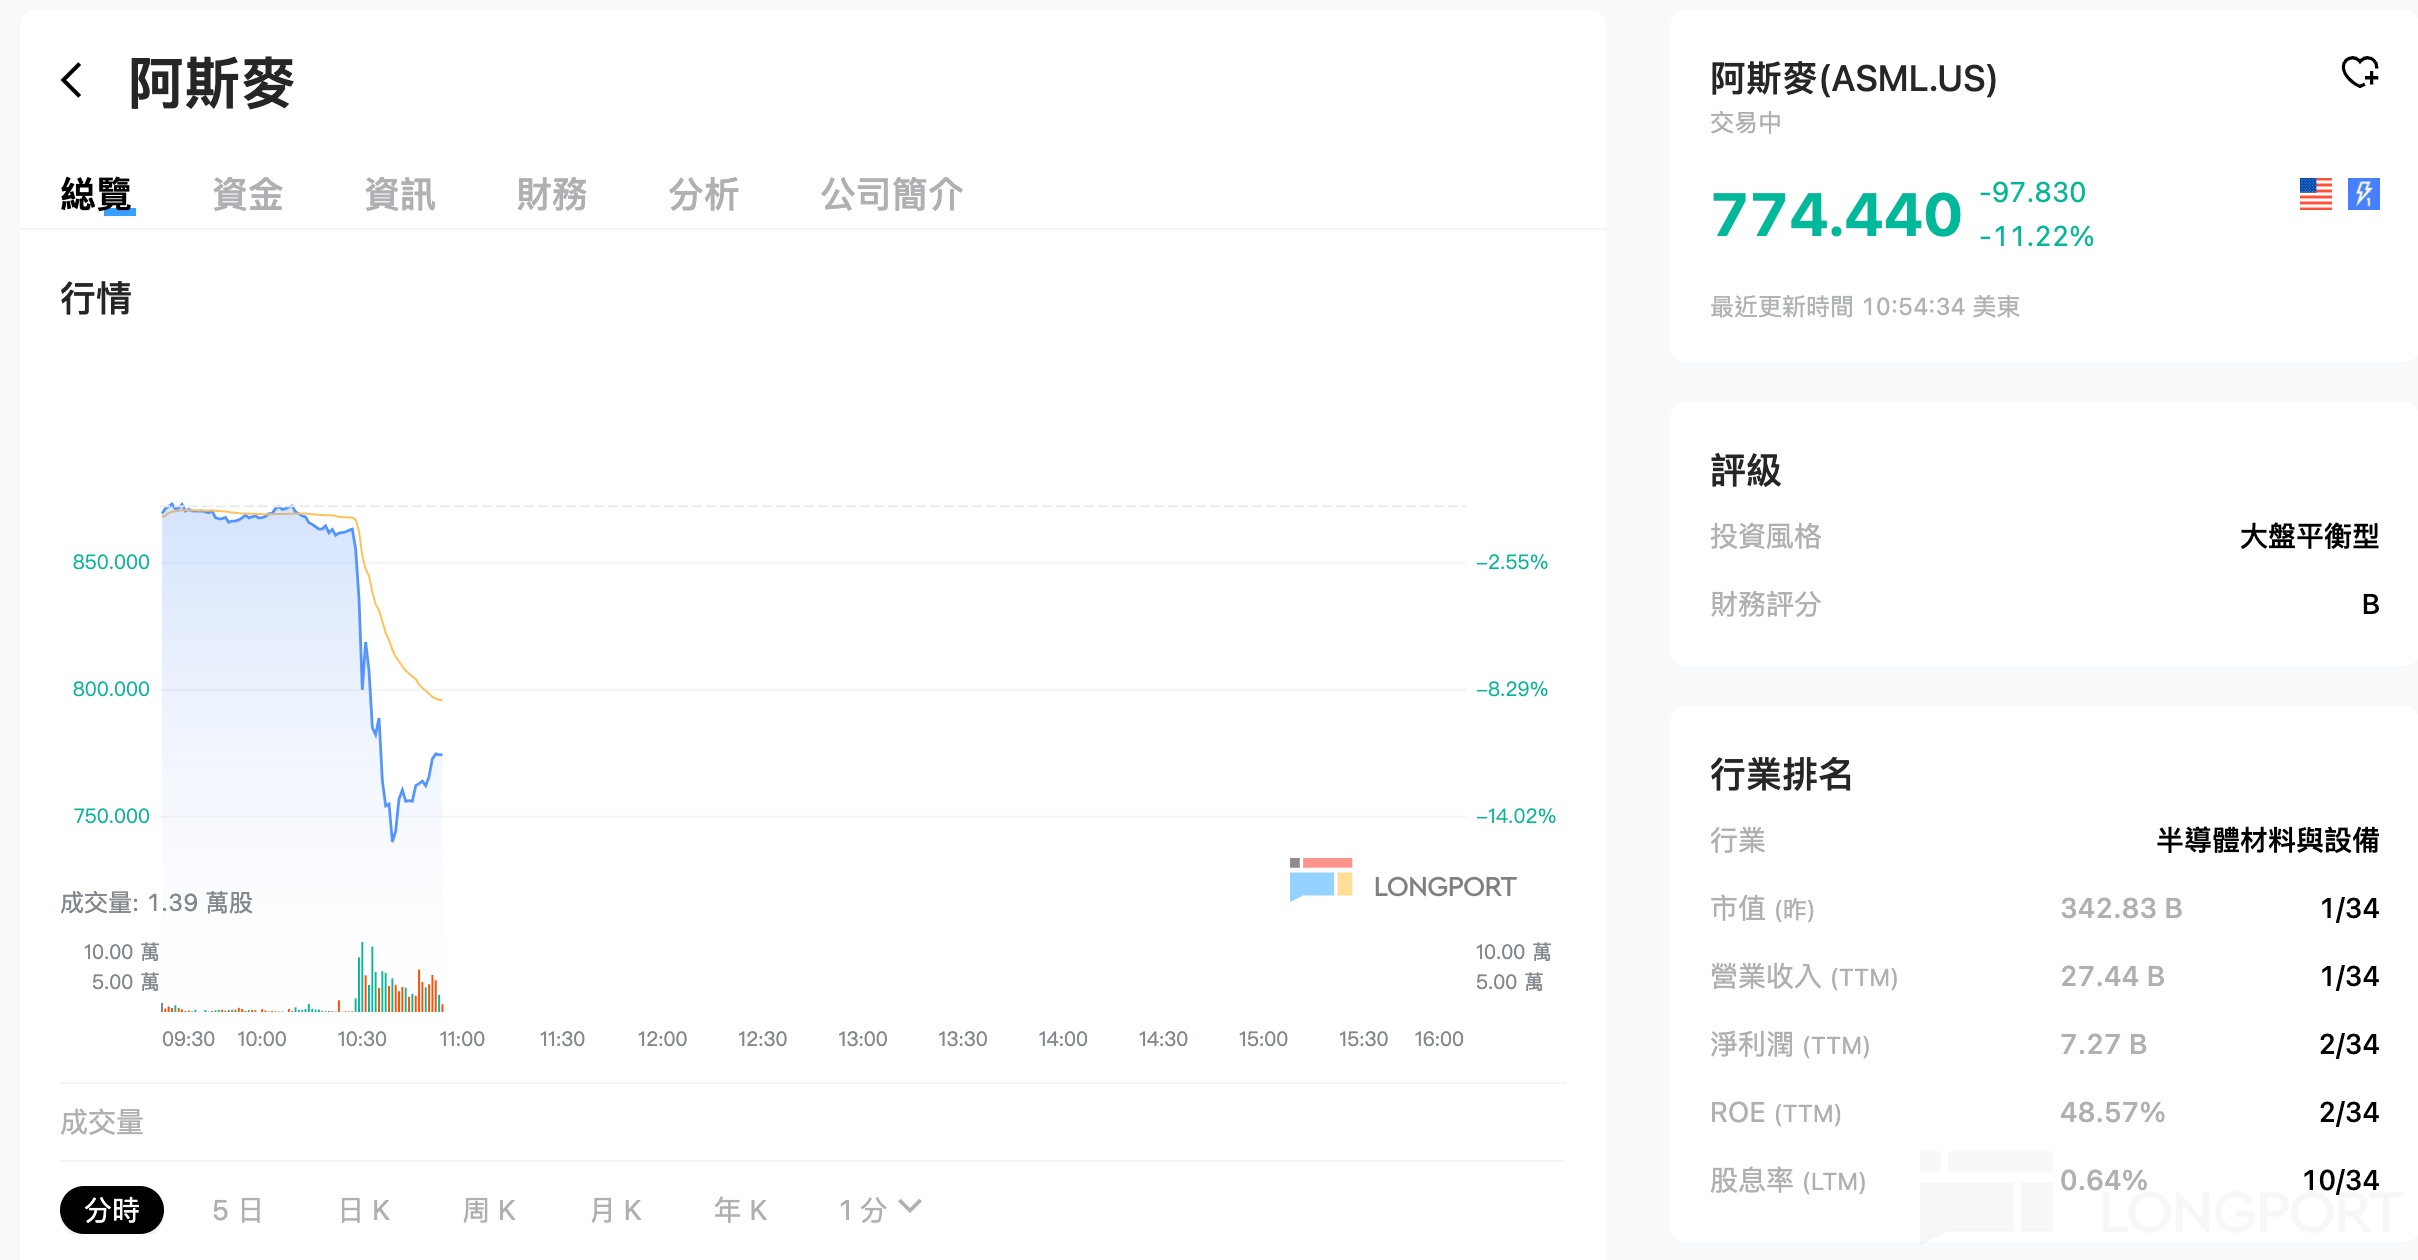Click the 11:00 time axis label
This screenshot has height=1260, width=2418.
pyautogui.click(x=462, y=1039)
